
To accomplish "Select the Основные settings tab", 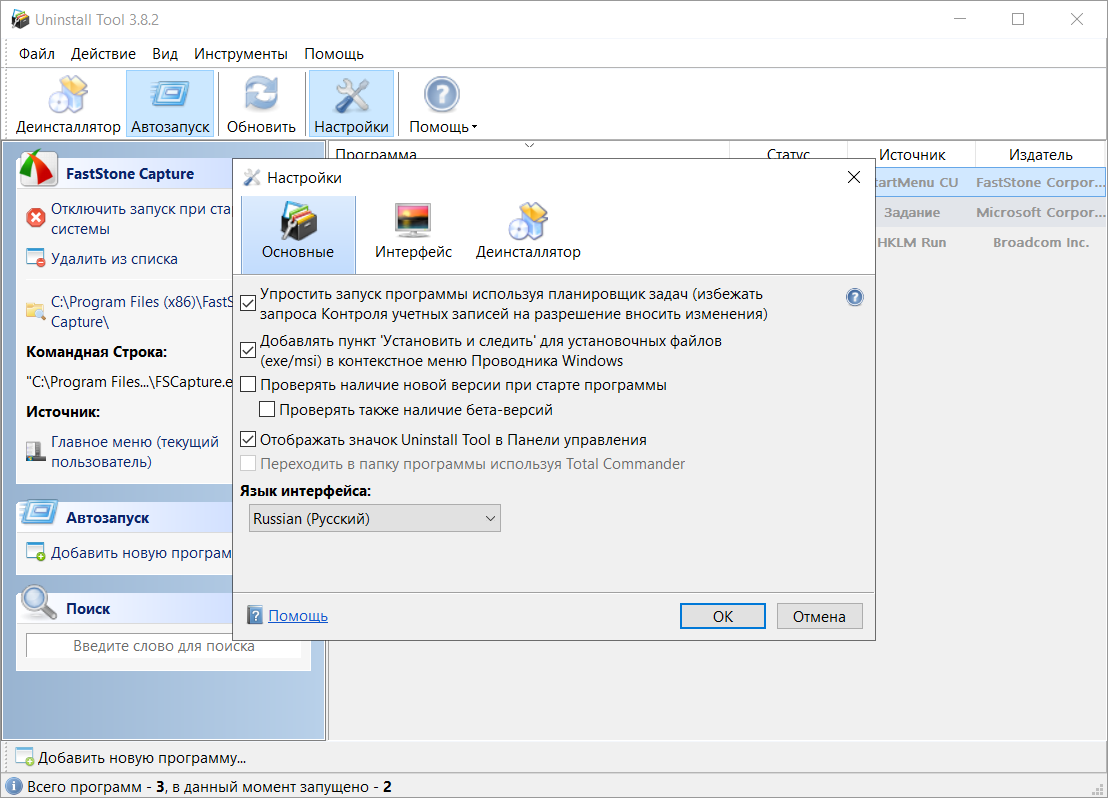I will click(297, 234).
